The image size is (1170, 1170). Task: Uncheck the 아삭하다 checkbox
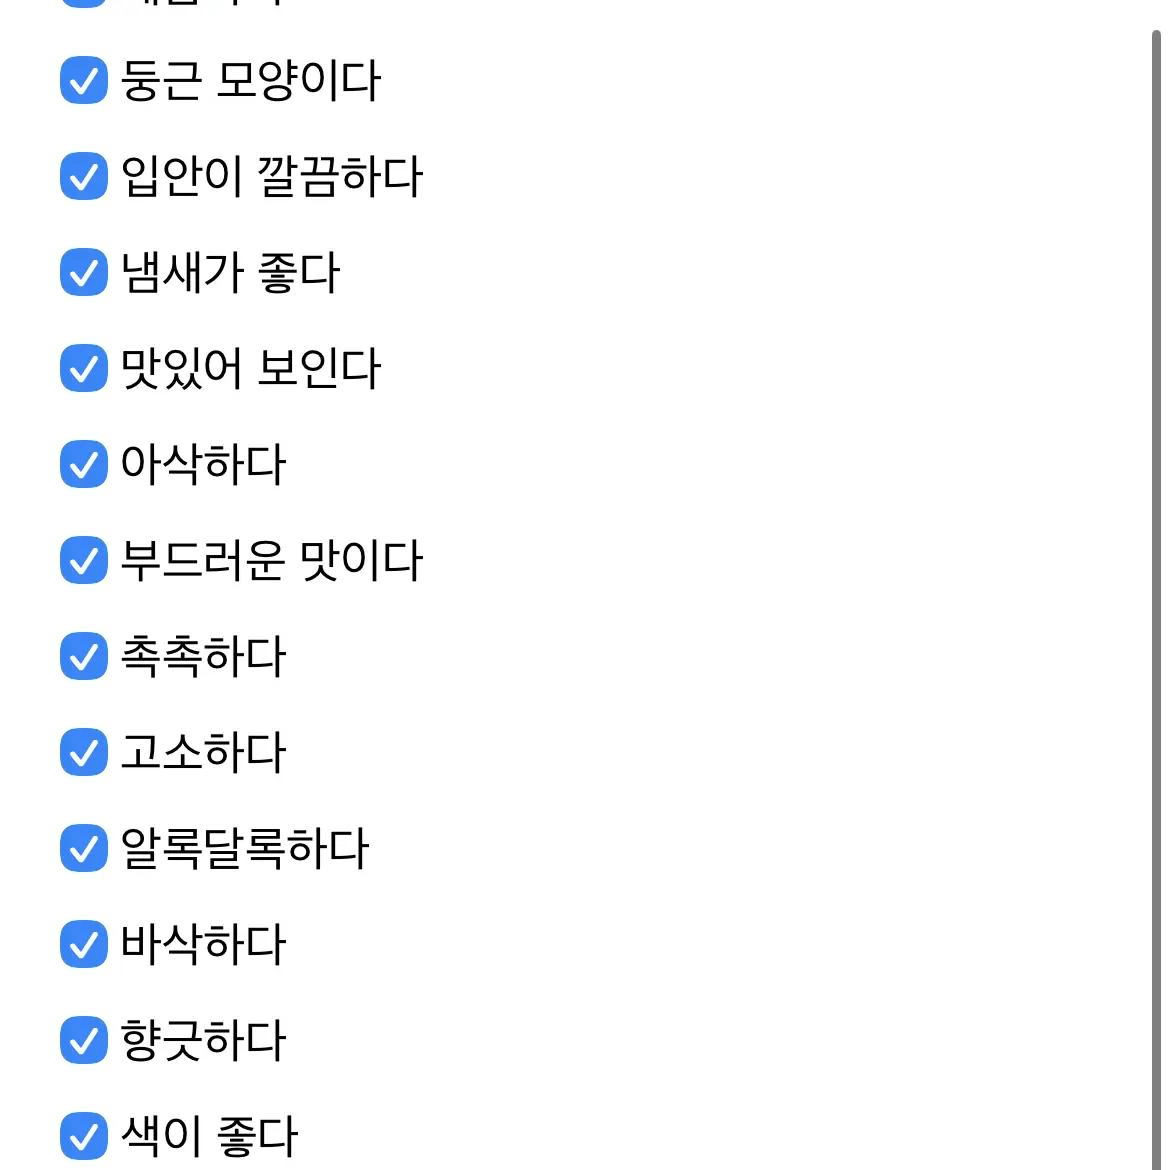pyautogui.click(x=83, y=464)
